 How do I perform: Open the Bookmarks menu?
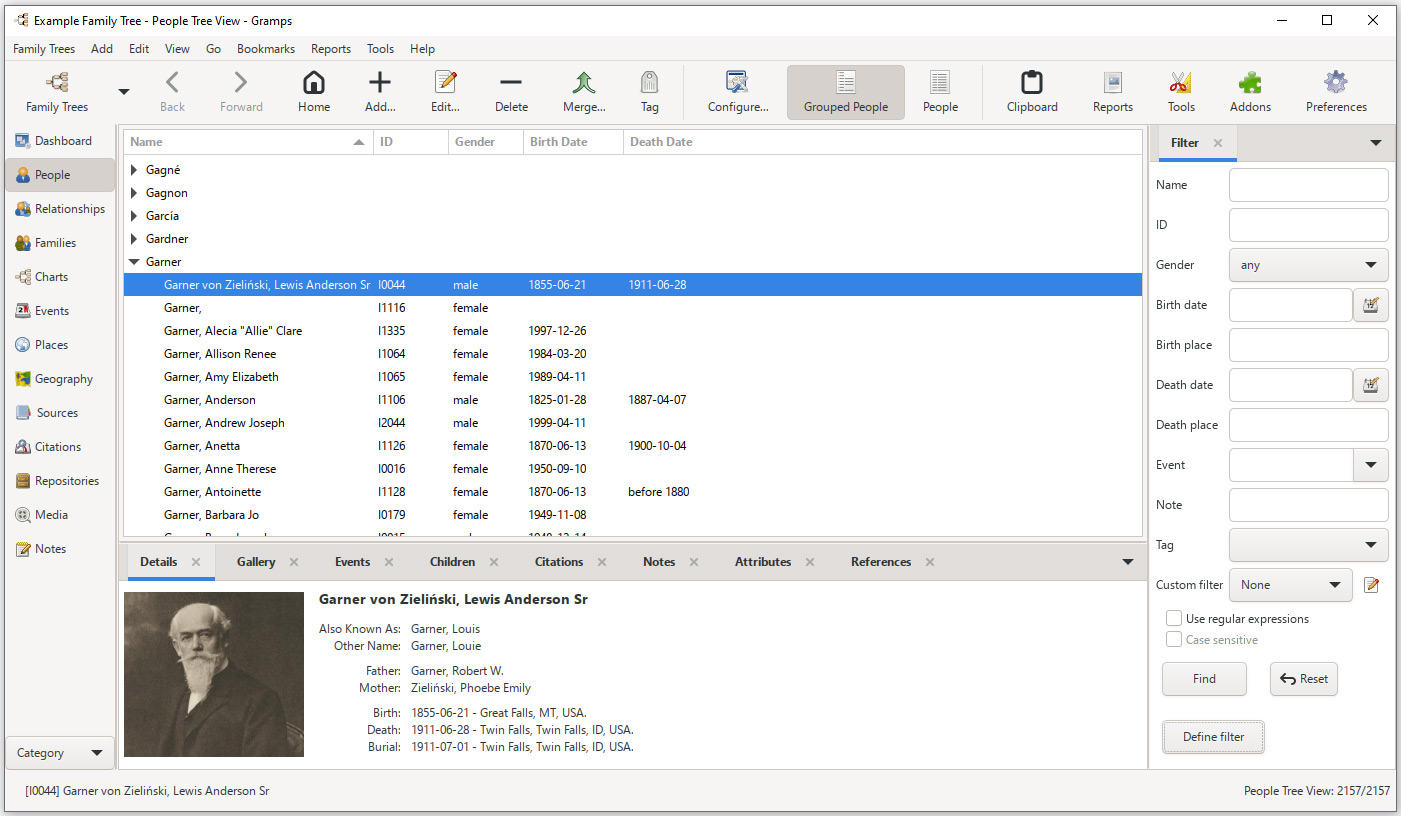[x=266, y=49]
